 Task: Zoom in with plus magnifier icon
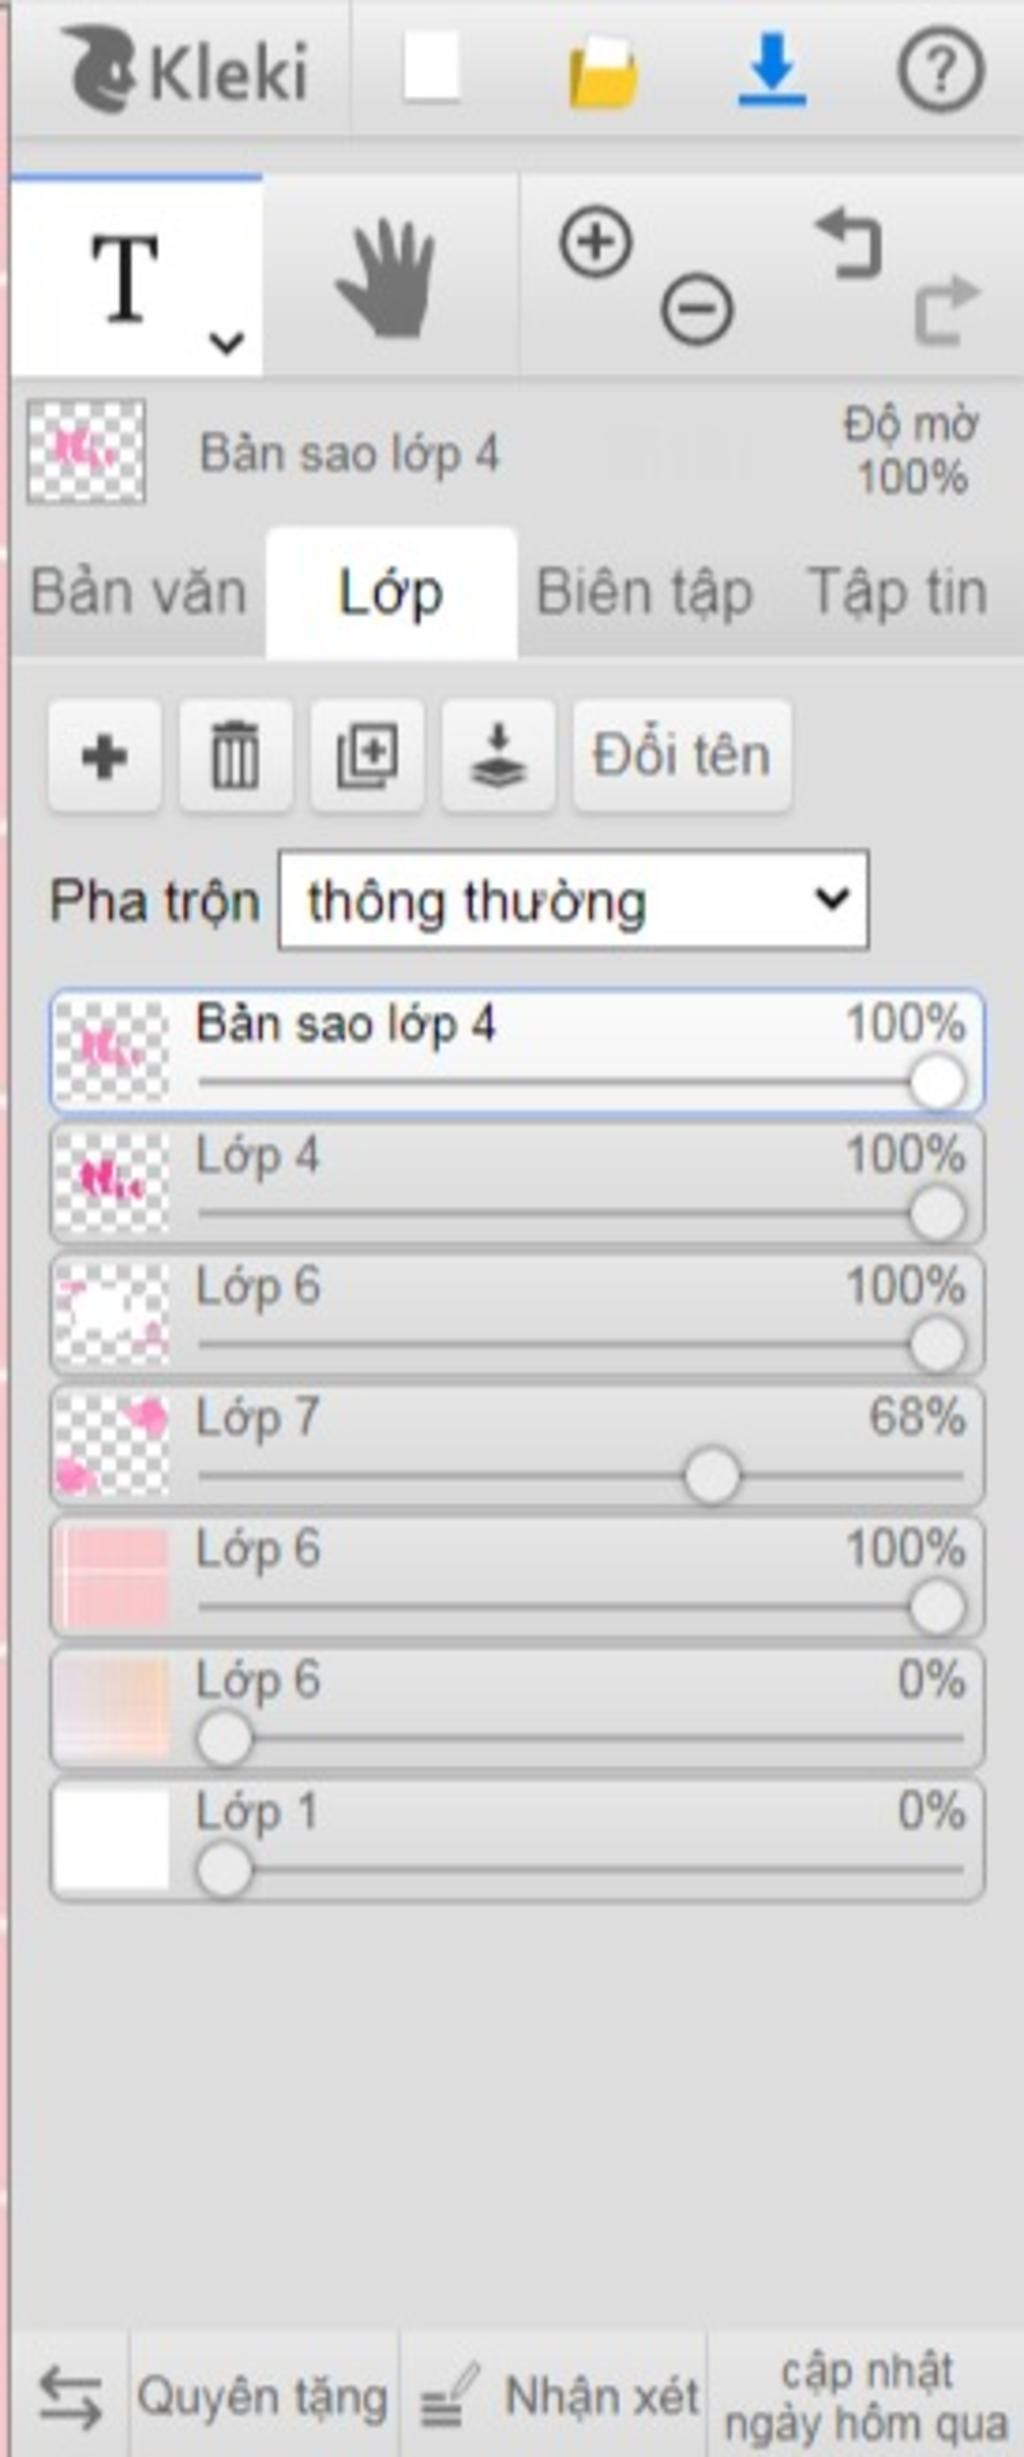click(597, 242)
